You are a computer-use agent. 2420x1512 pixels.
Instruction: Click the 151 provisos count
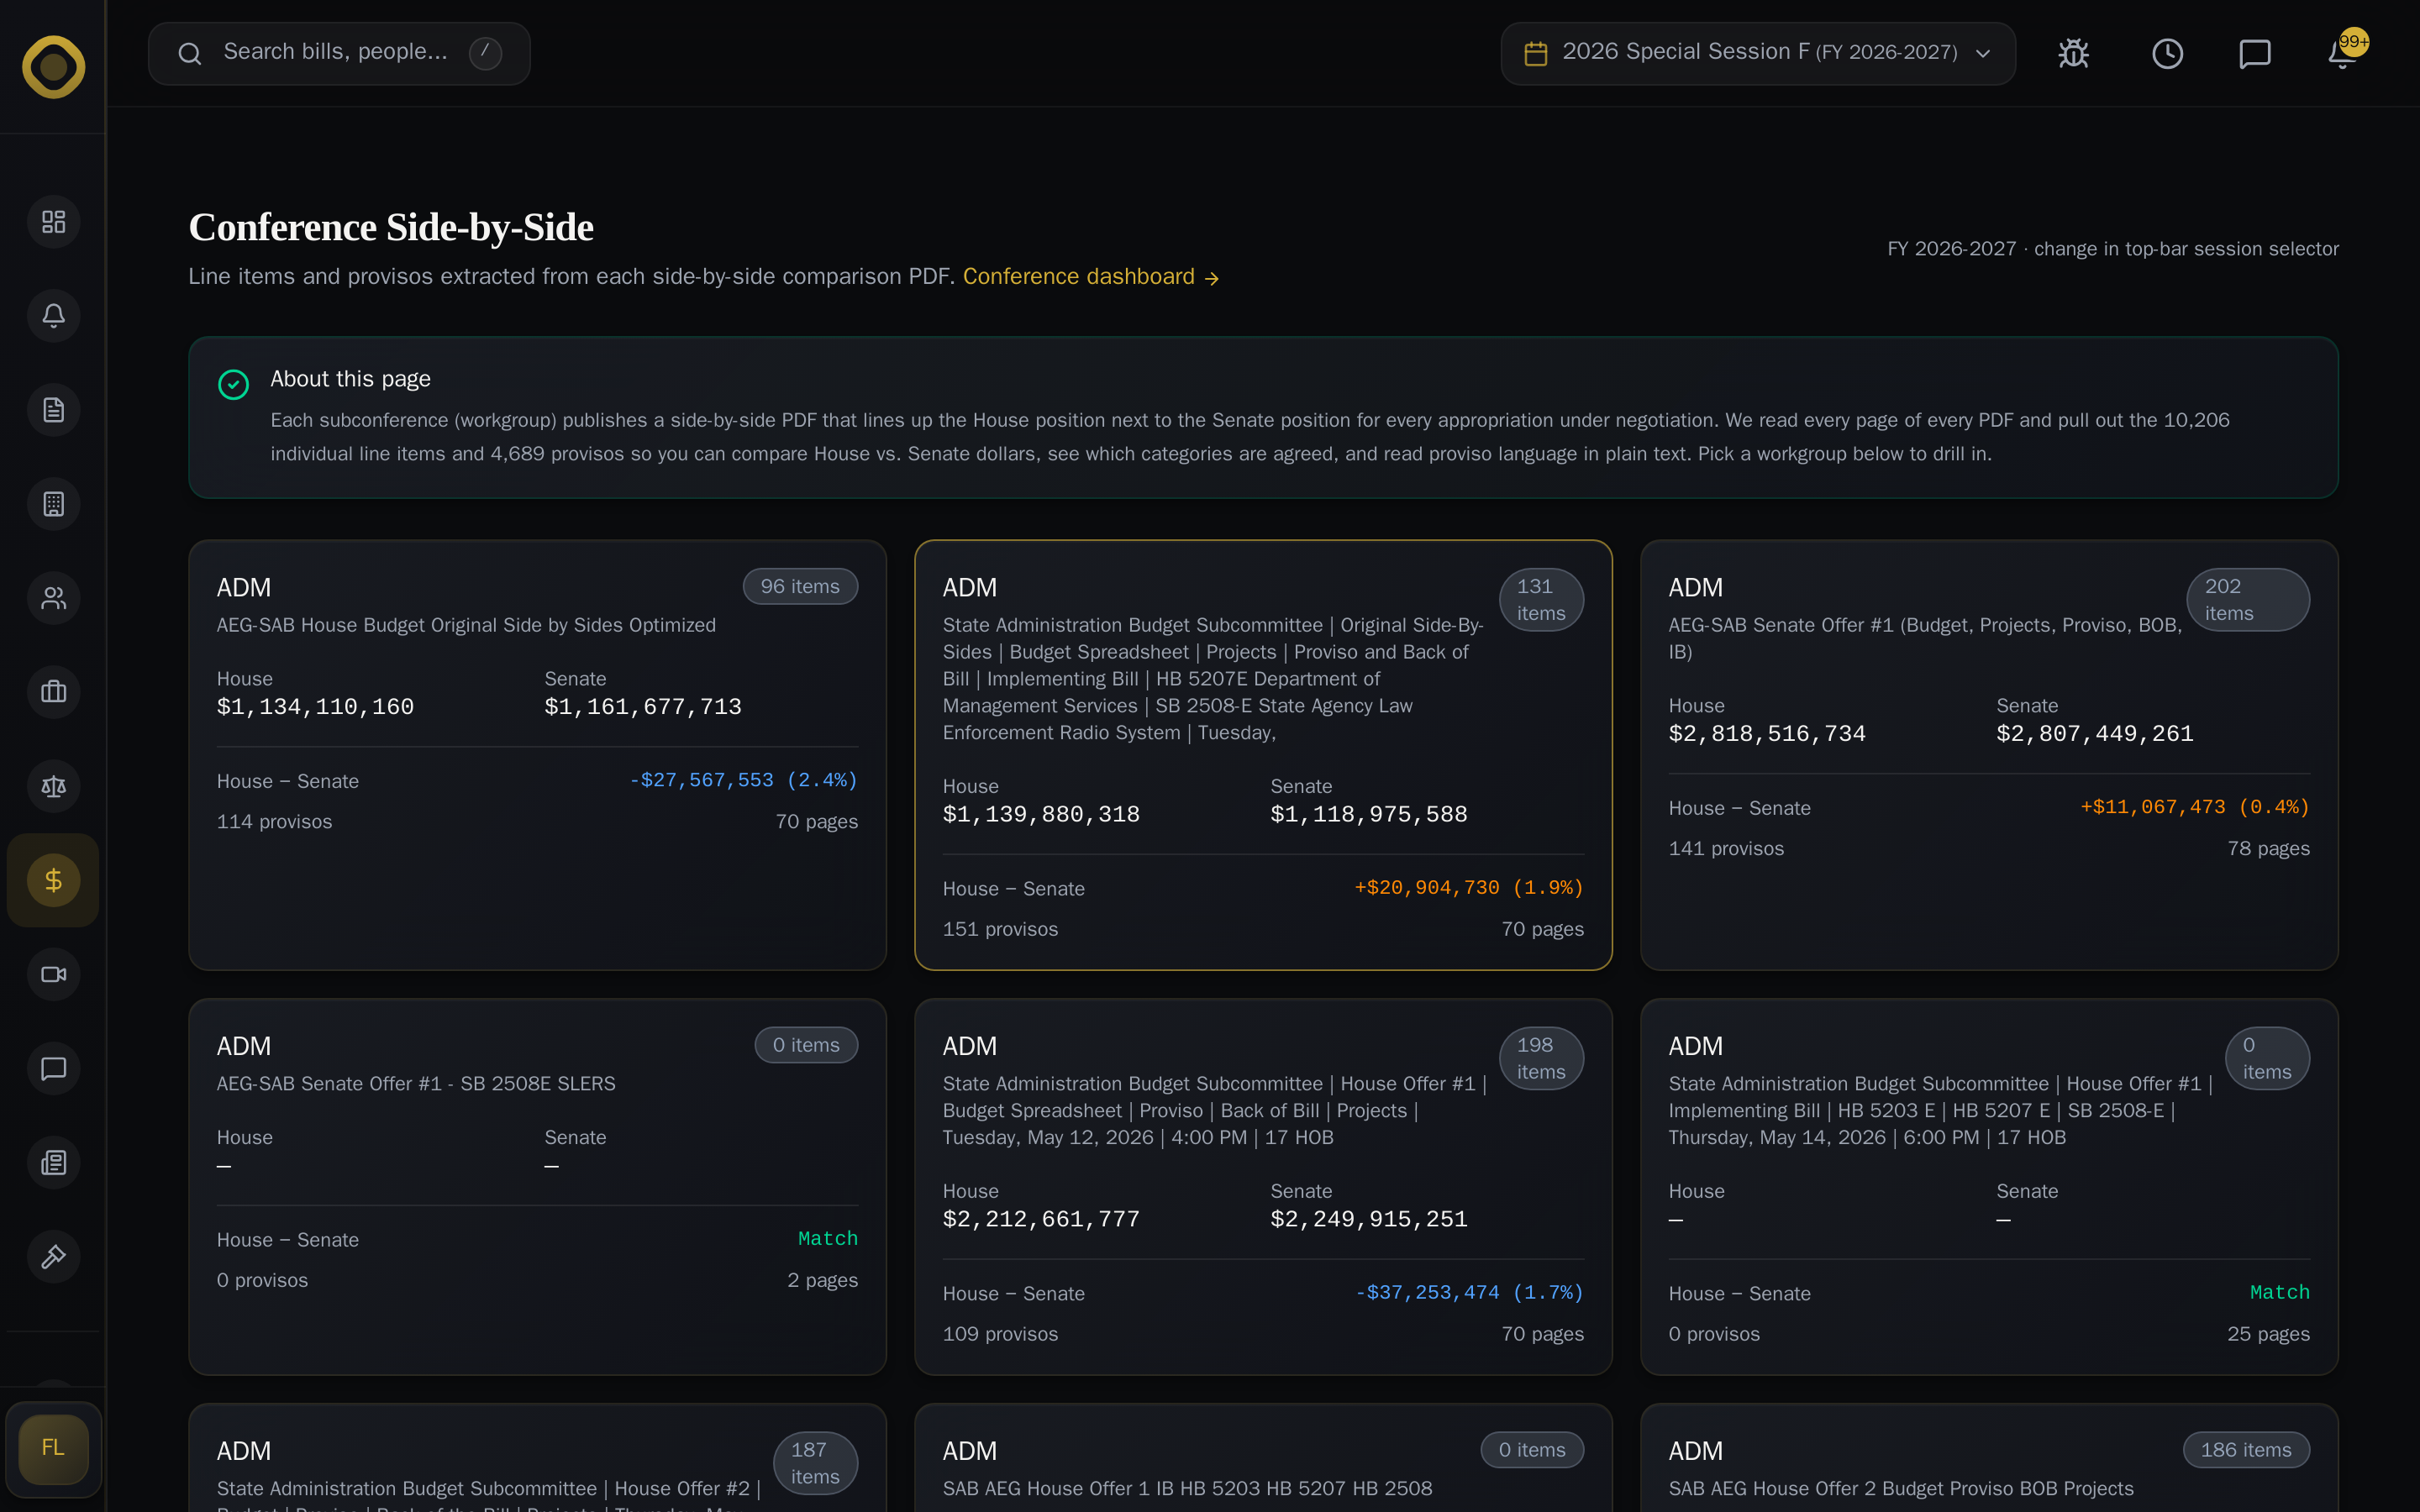(x=1000, y=929)
